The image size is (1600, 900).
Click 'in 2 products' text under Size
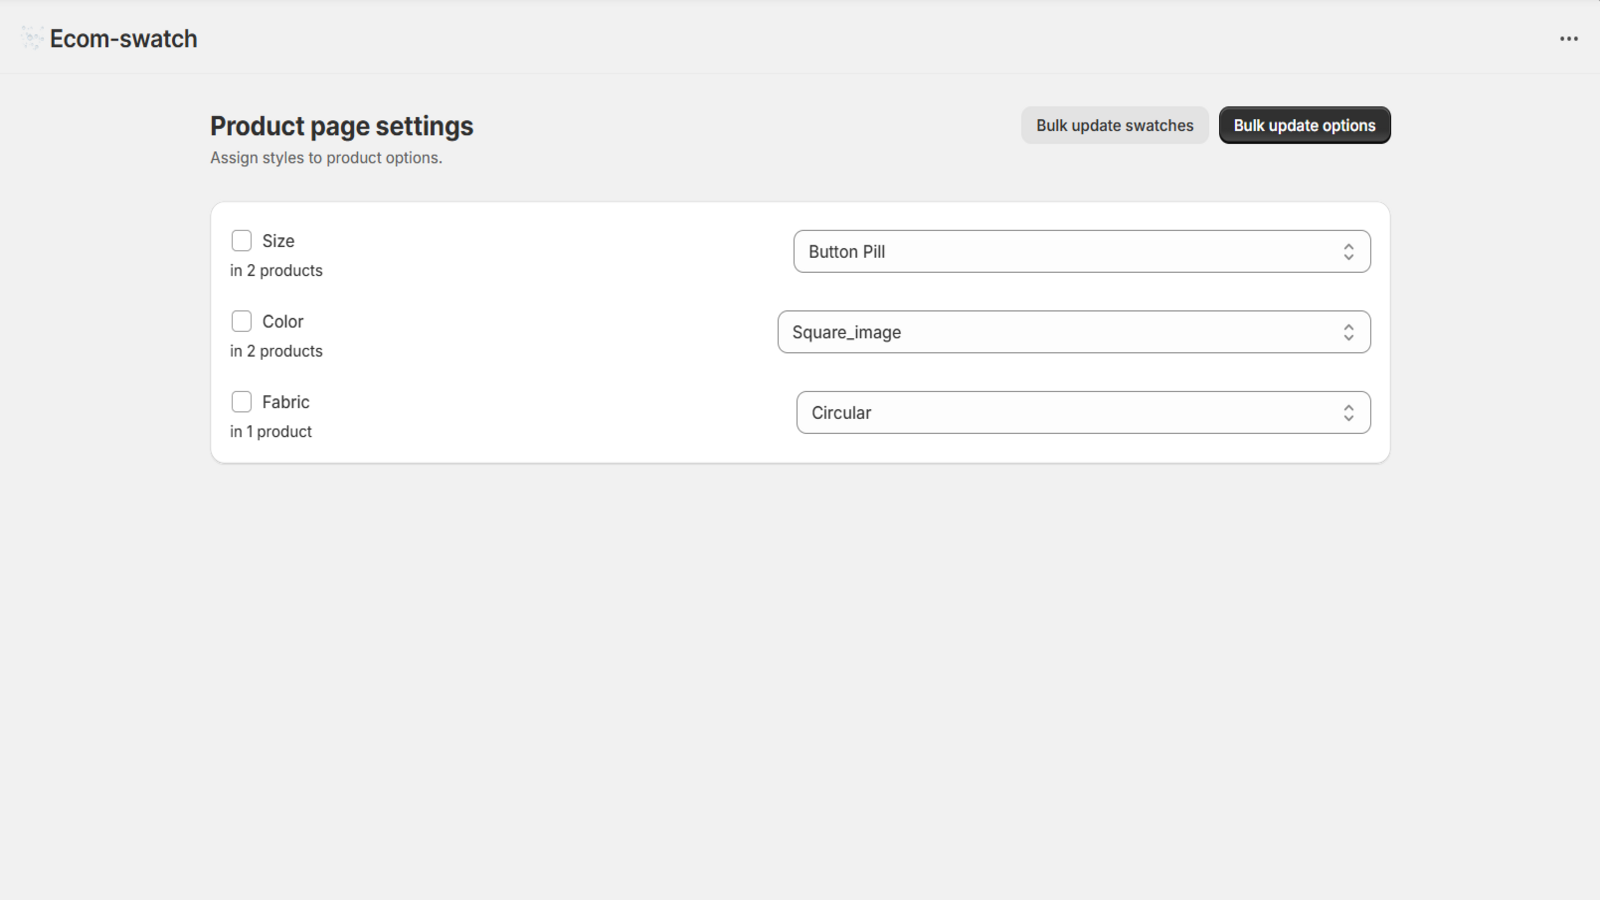276,271
